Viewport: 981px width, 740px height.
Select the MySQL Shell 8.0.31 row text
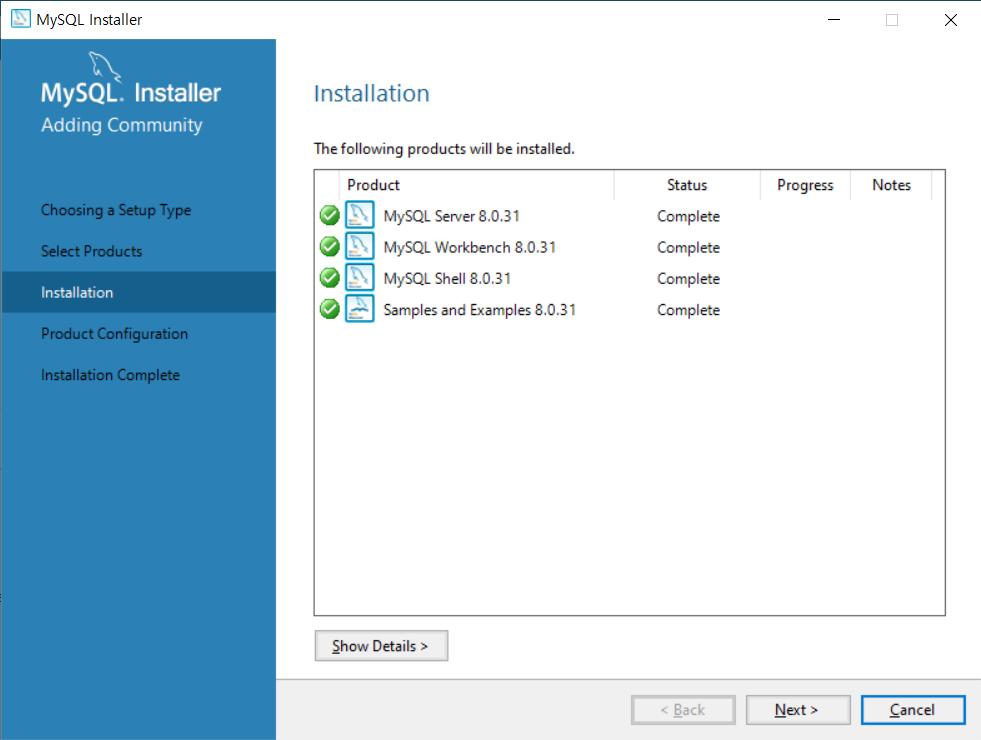coord(447,278)
